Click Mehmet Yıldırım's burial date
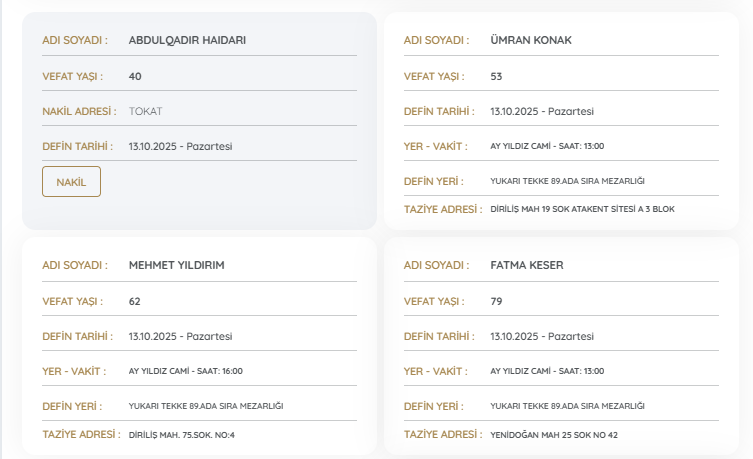This screenshot has height=459, width=753. click(x=180, y=336)
